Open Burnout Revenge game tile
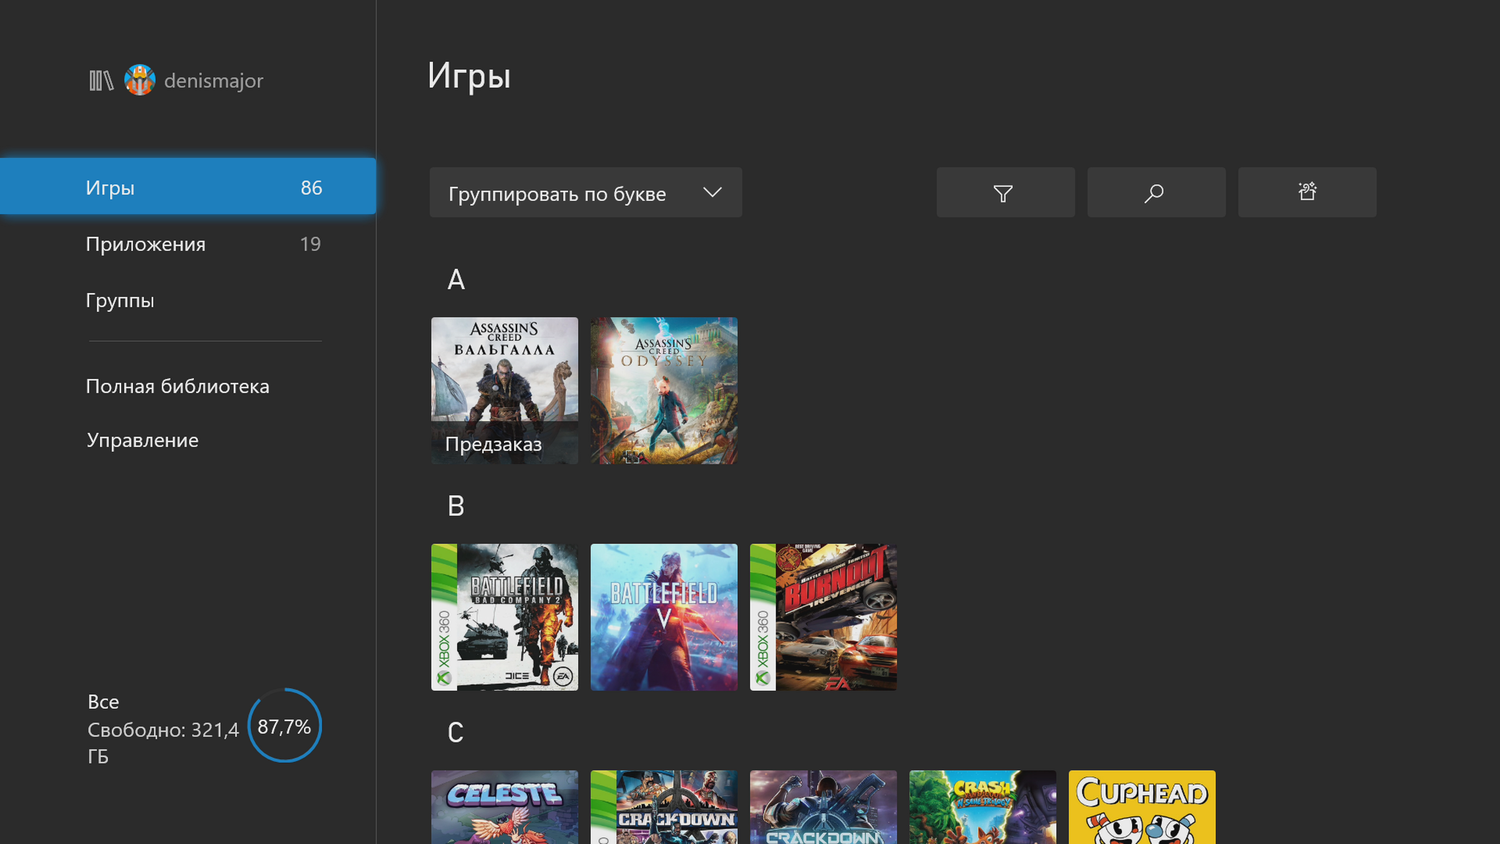This screenshot has height=844, width=1500. click(x=823, y=617)
